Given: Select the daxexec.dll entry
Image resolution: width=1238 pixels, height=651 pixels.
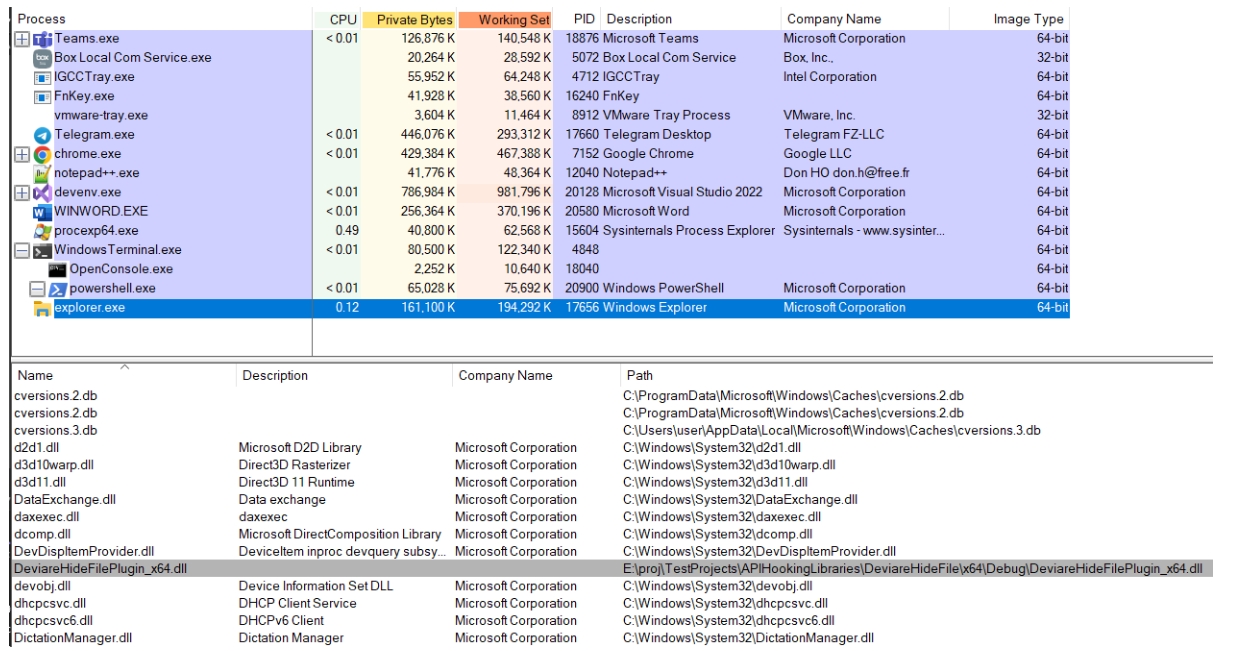Looking at the screenshot, I should pos(44,517).
